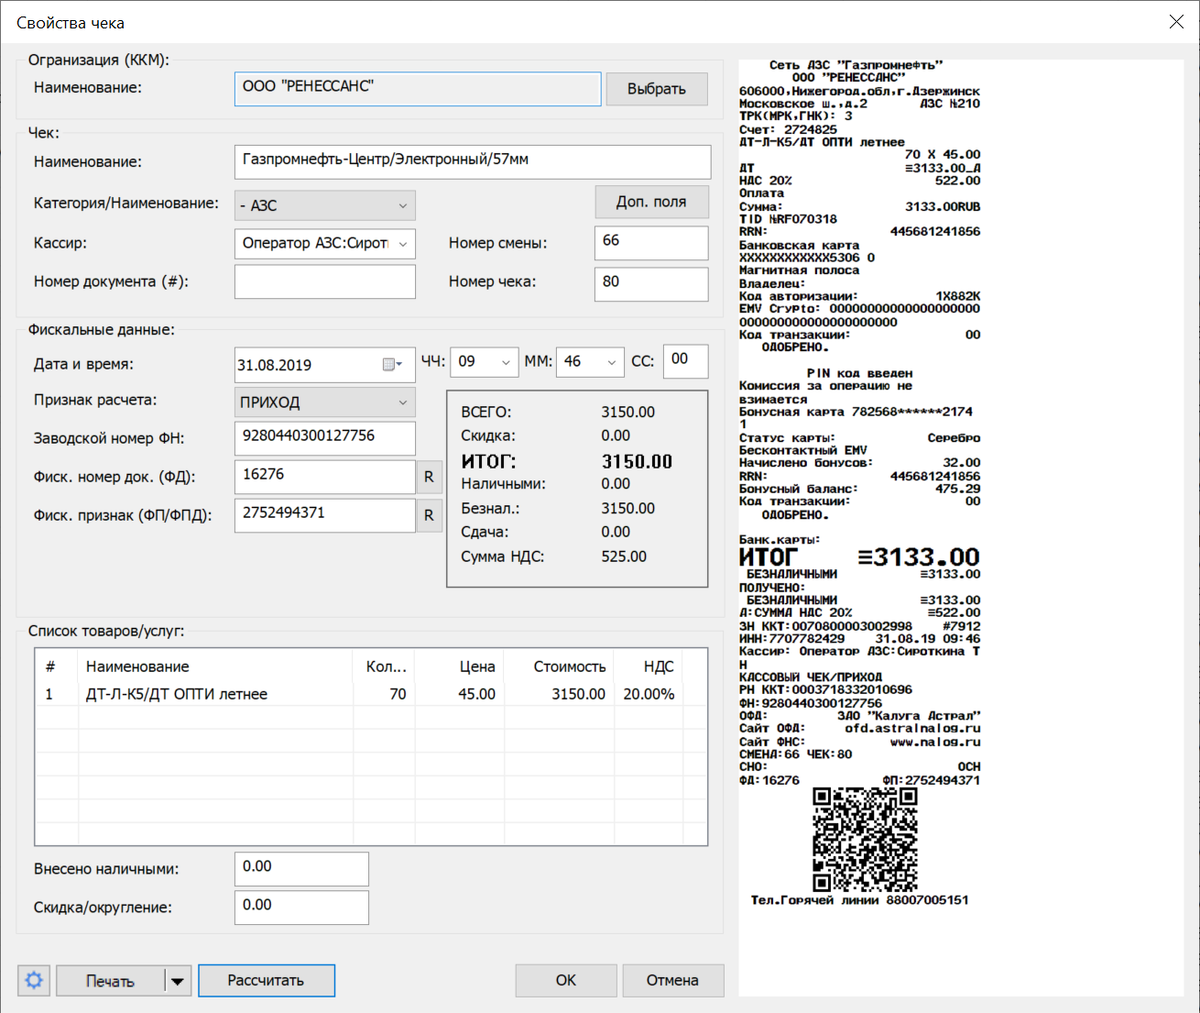This screenshot has height=1013, width=1200.
Task: Click the Цена column header
Action: 460,666
